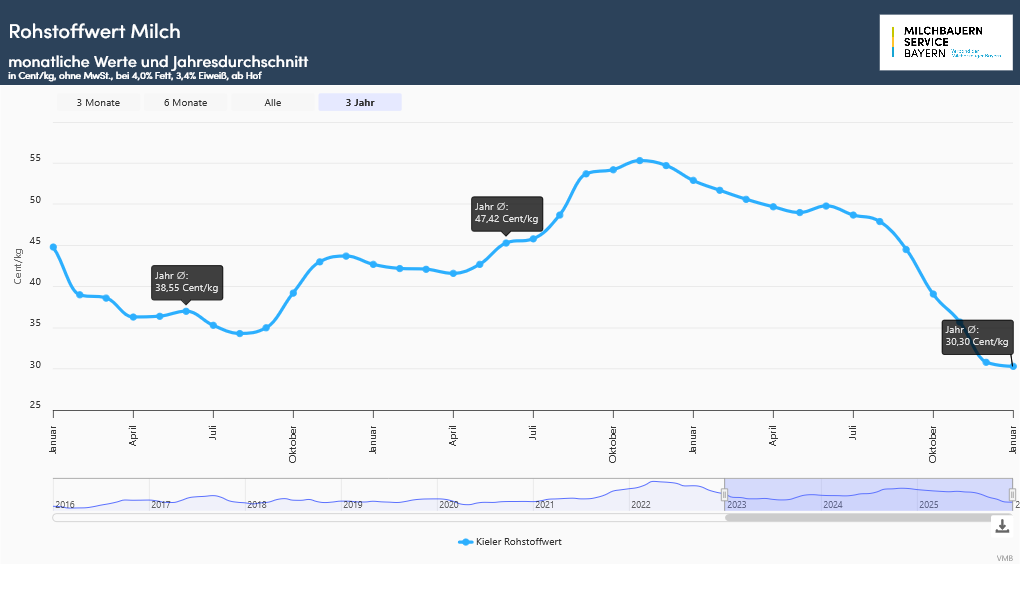
Task: Click the first data point at Januar
Action: click(53, 247)
